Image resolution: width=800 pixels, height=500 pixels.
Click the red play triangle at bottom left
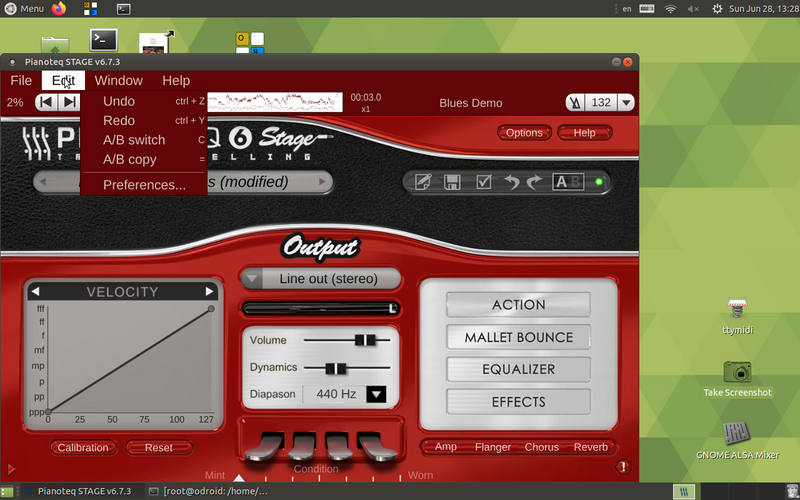(x=11, y=469)
